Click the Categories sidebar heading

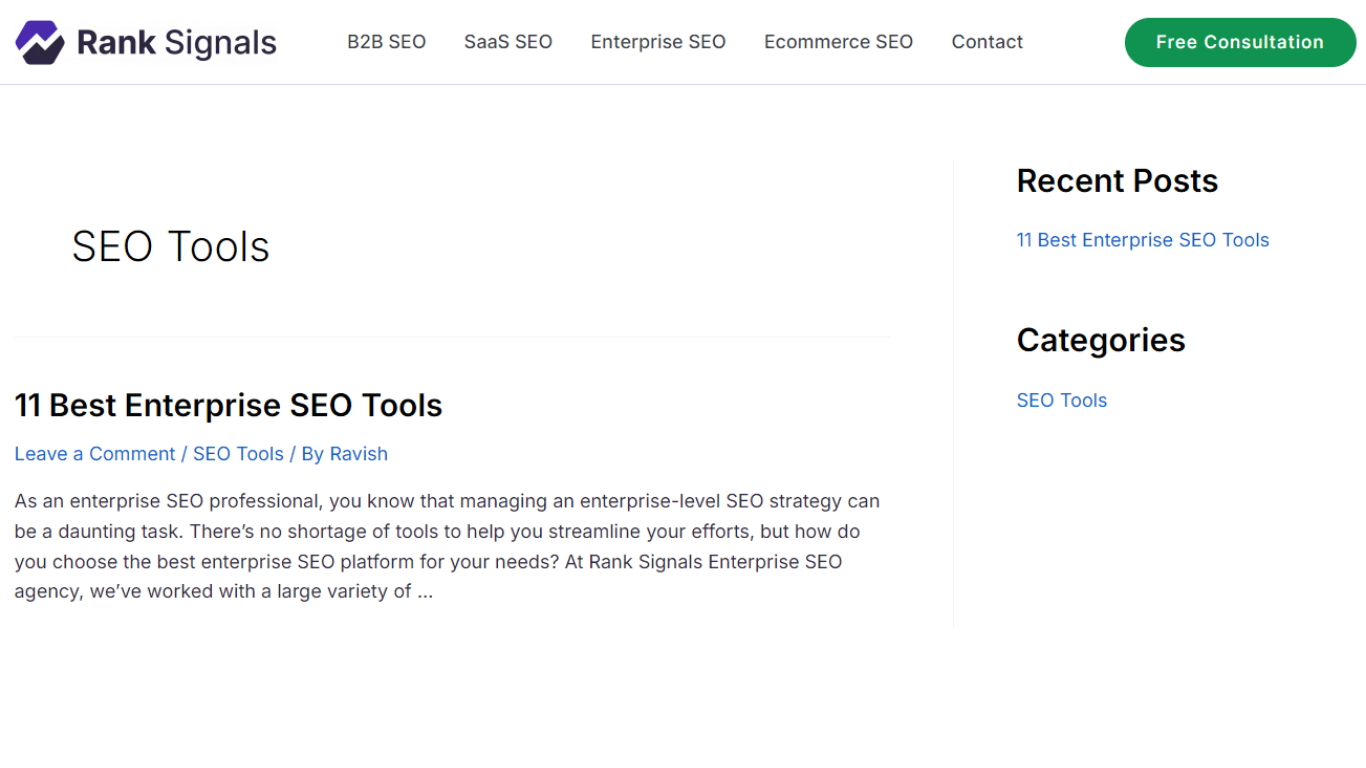pyautogui.click(x=1101, y=340)
